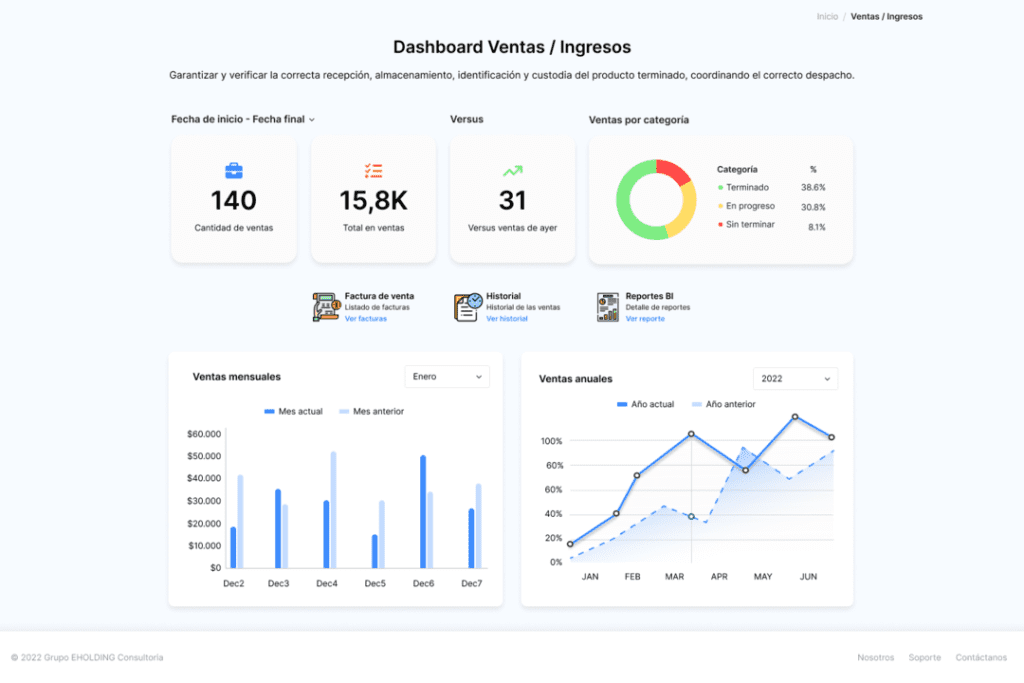Toggle Mes actual legend in monthly chart
1024x683 pixels.
point(293,411)
